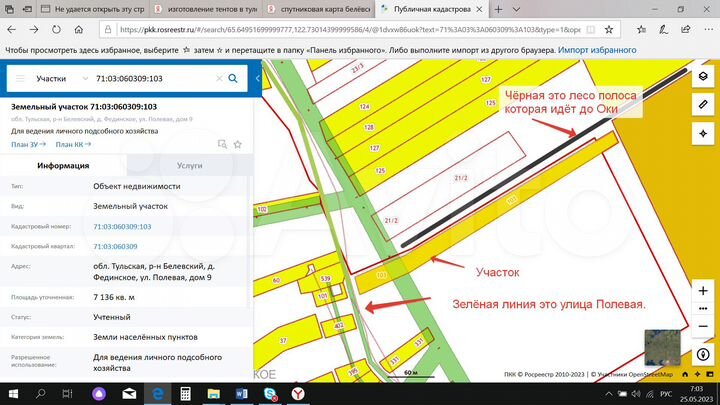Click the magnifier search button
Screen dimensions: 720x405
(233, 77)
